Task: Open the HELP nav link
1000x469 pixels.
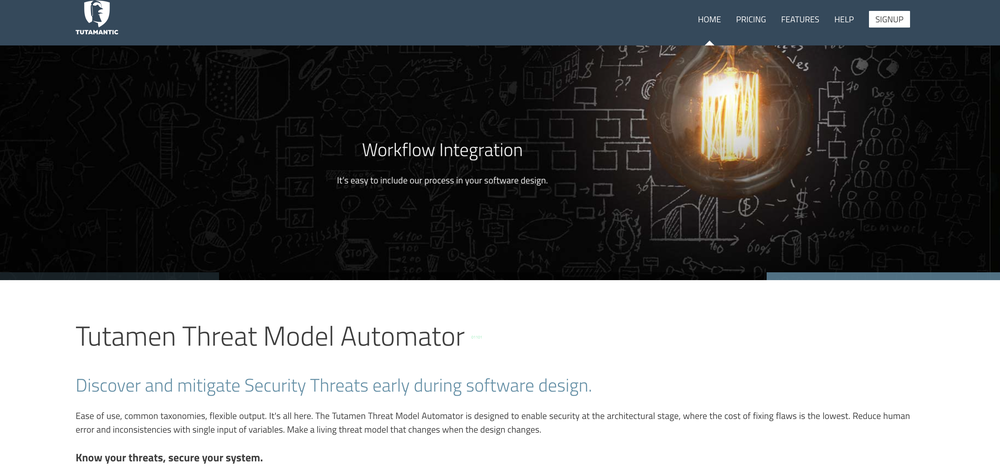Action: [x=844, y=20]
